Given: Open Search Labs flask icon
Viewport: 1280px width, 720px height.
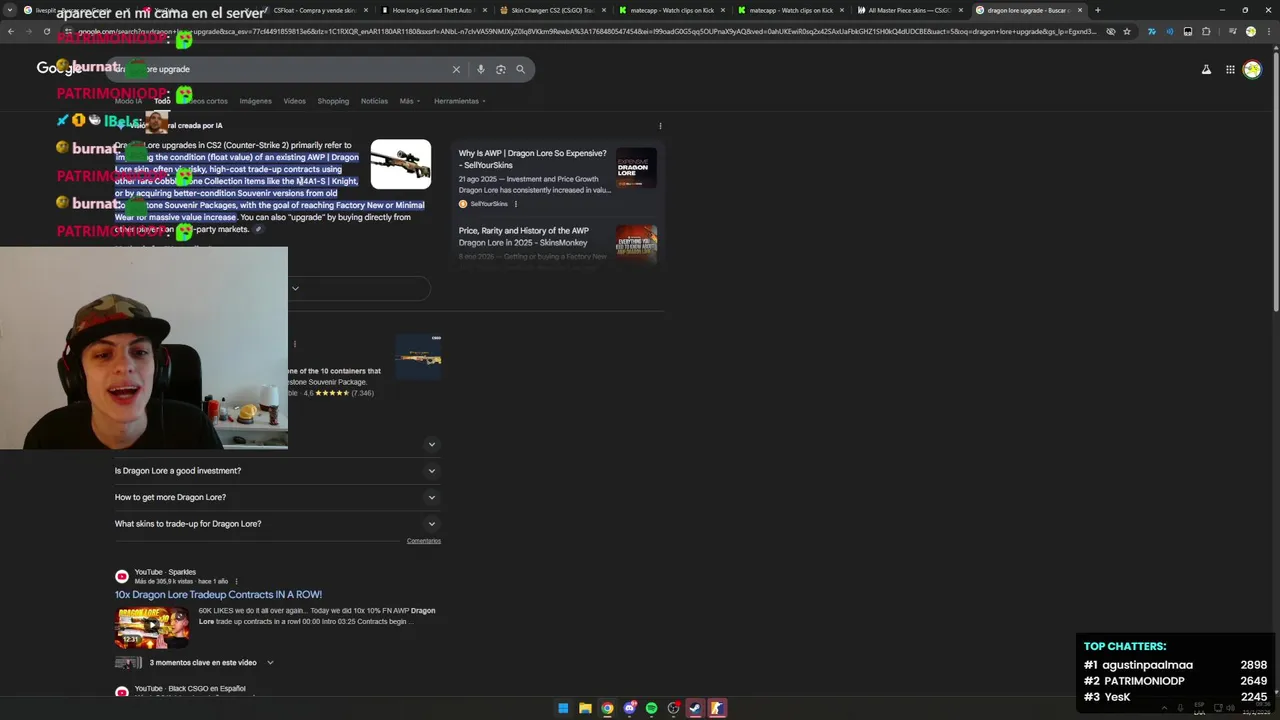Looking at the screenshot, I should click(1206, 69).
